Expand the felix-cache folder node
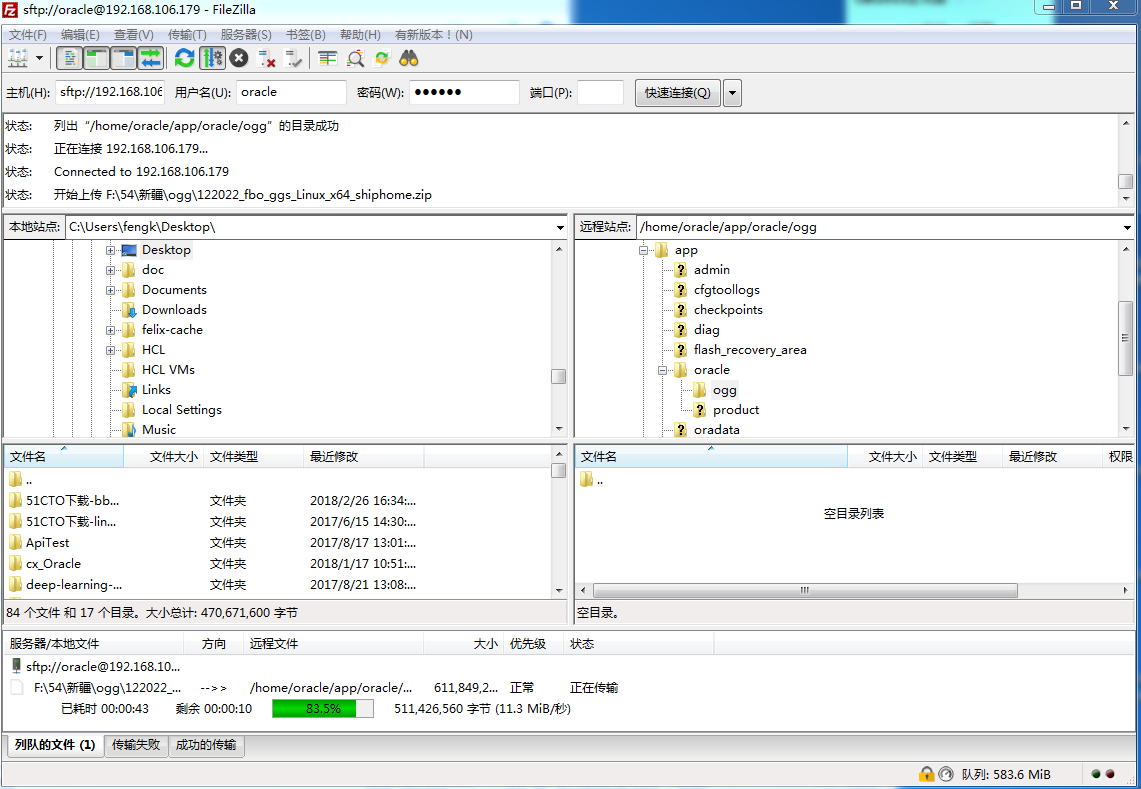 tap(111, 330)
